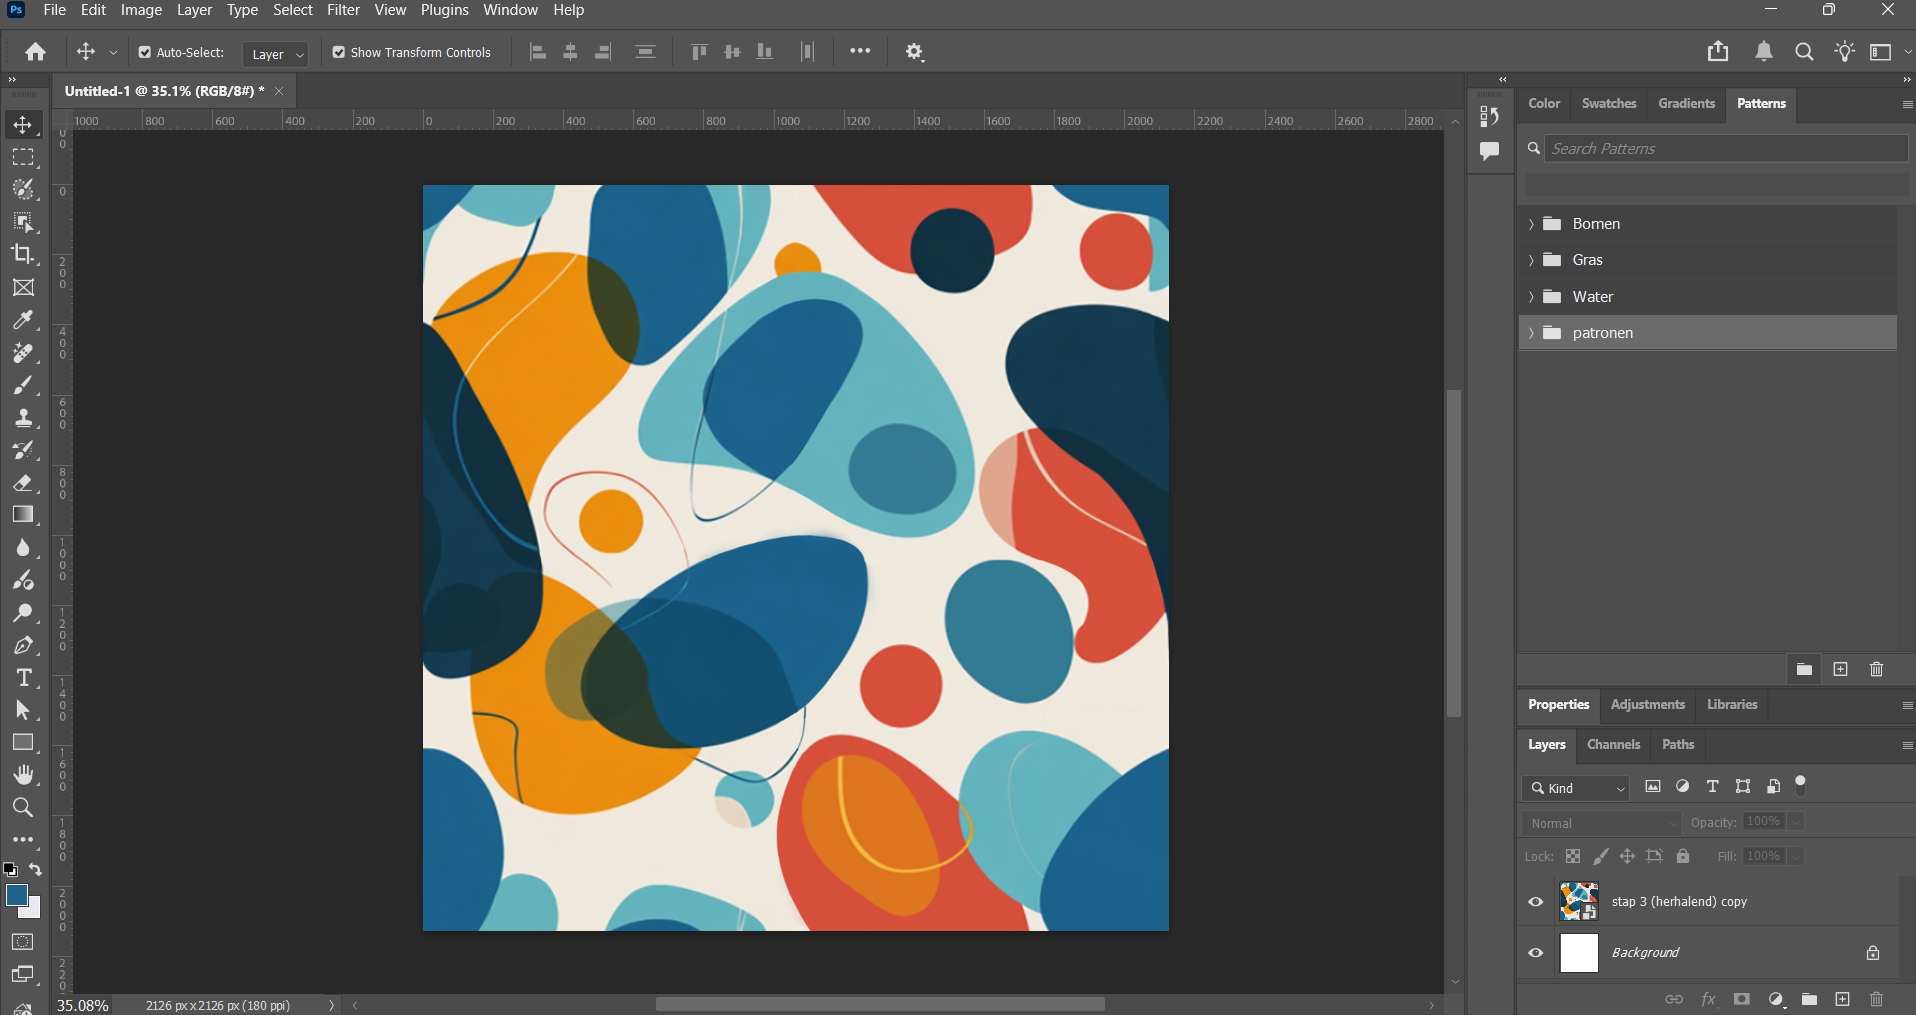Select the Eyedropper tool
1916x1015 pixels.
click(22, 320)
